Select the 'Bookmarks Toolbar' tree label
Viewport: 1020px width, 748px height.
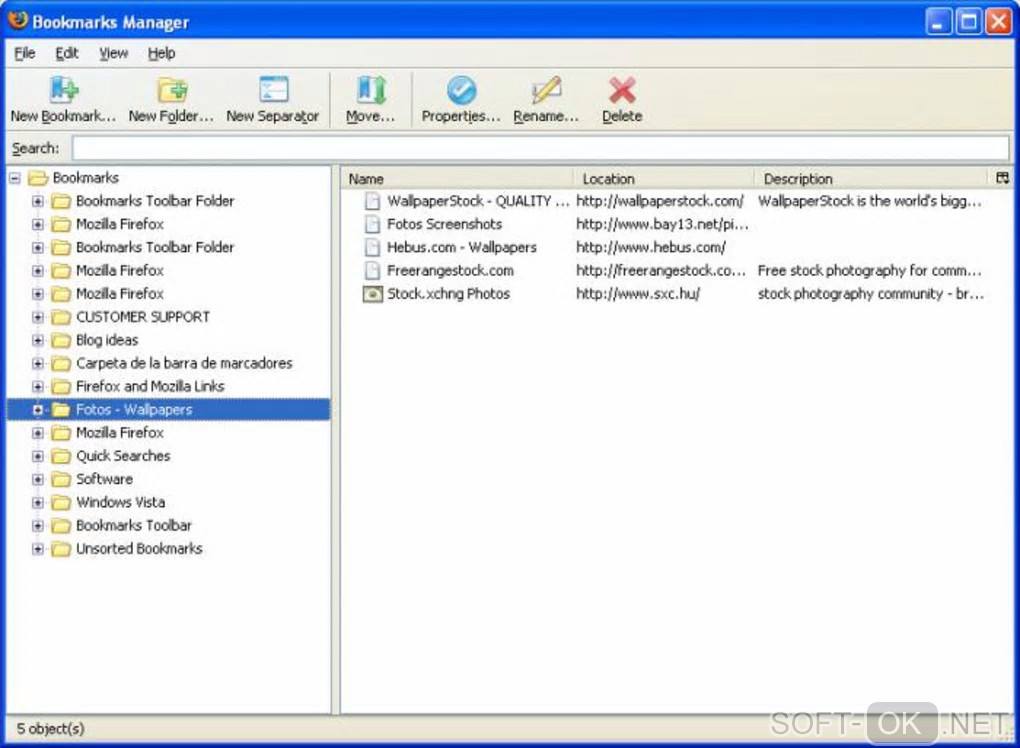pos(133,526)
